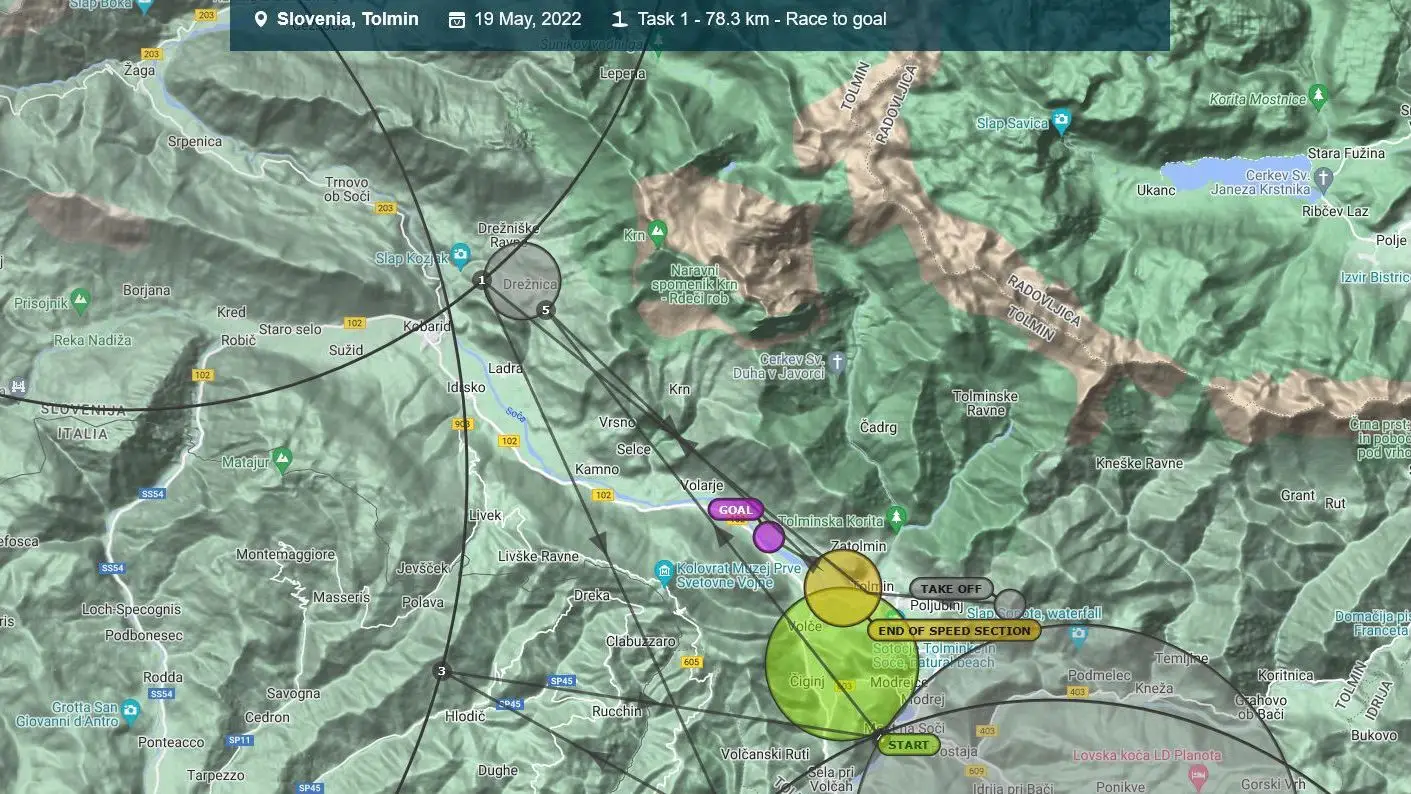Select the Korita Mostnice park icon
The height and width of the screenshot is (794, 1411).
[x=1318, y=96]
